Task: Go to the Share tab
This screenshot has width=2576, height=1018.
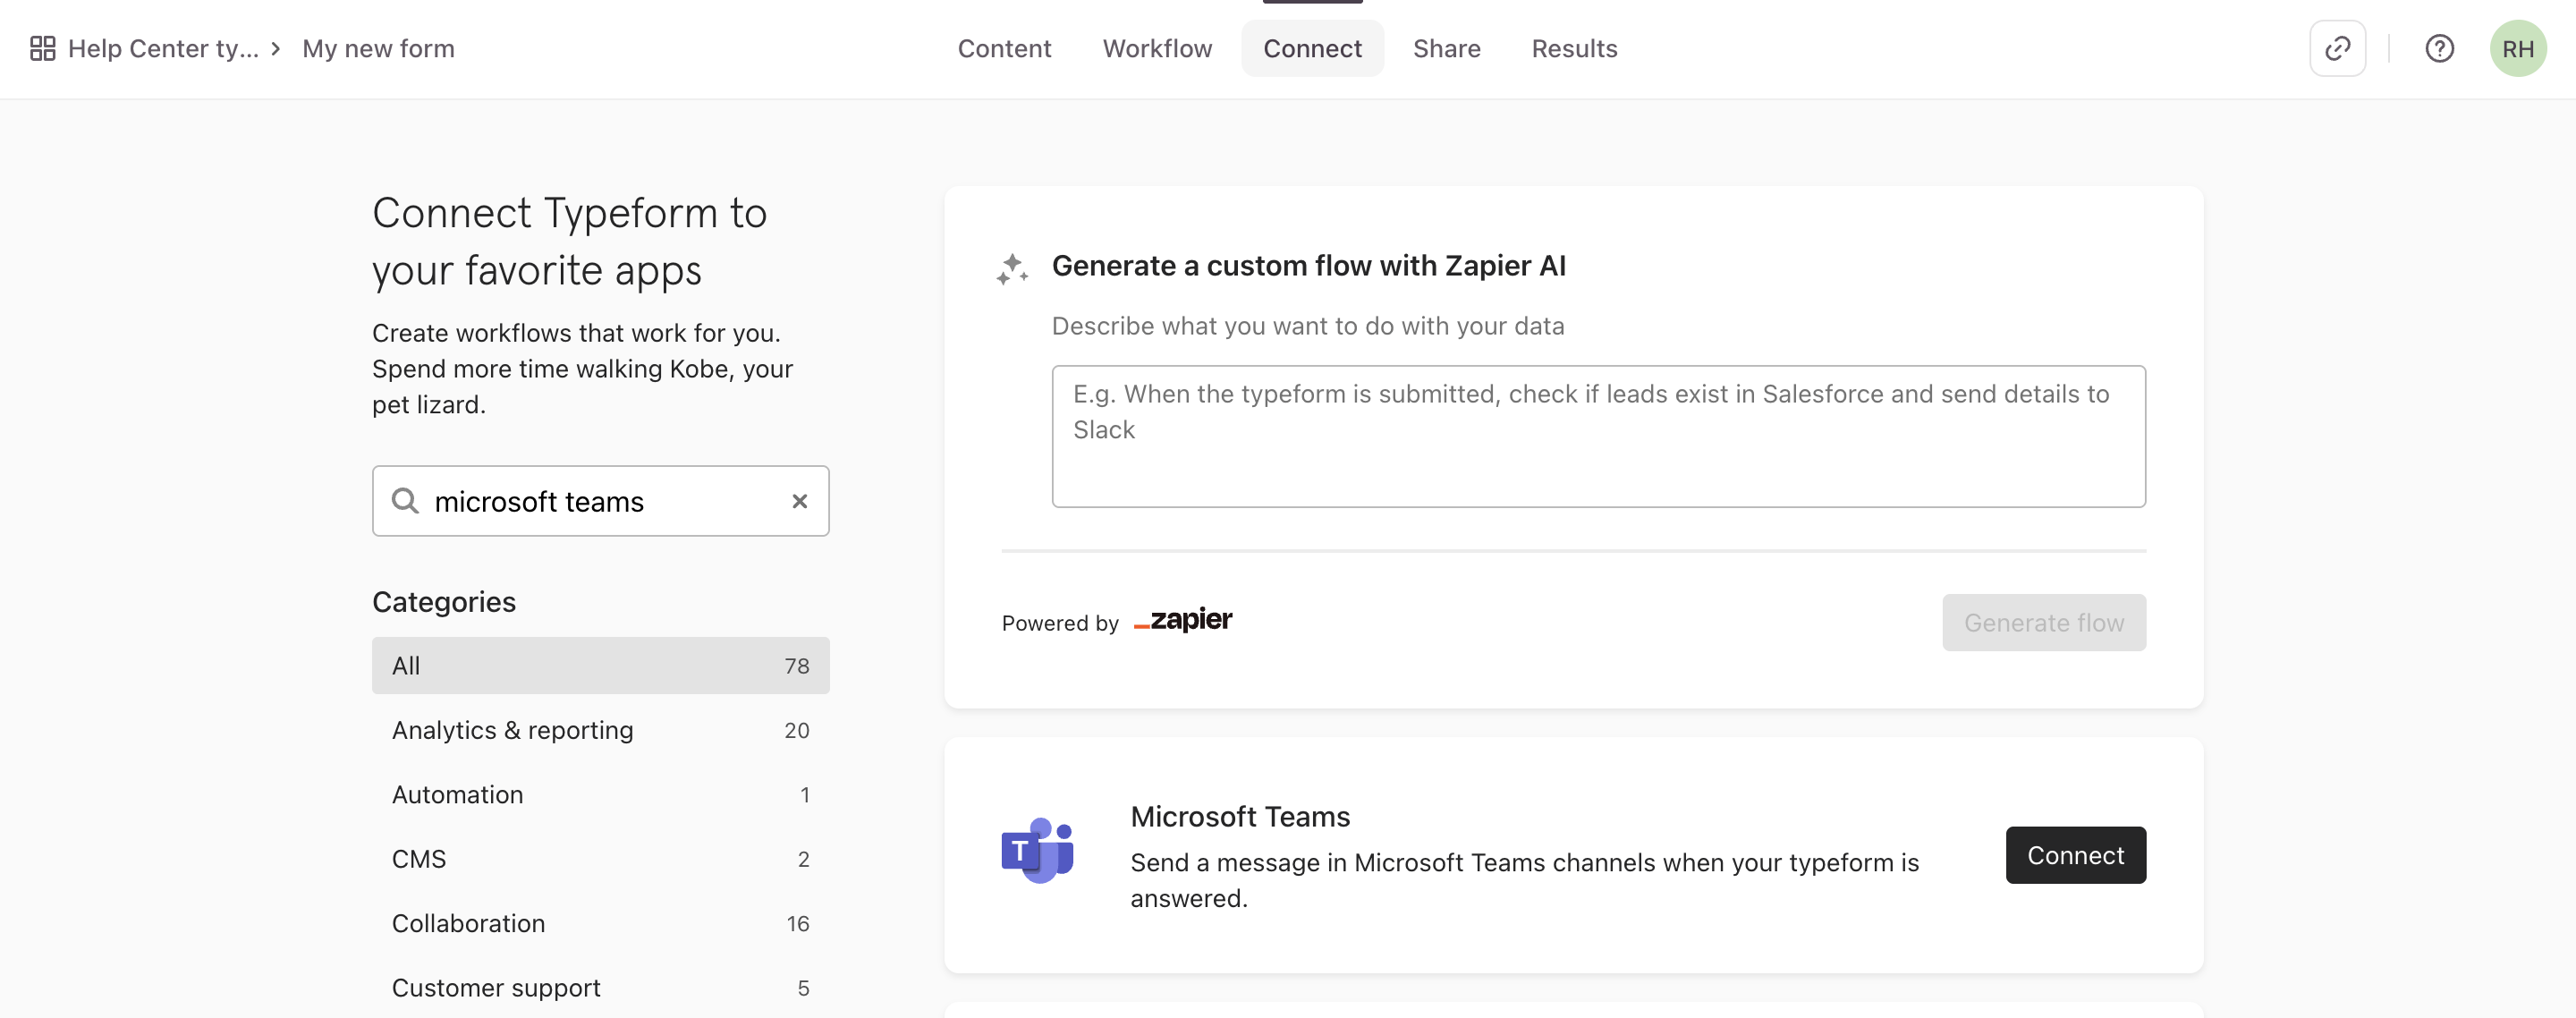Action: coord(1446,48)
